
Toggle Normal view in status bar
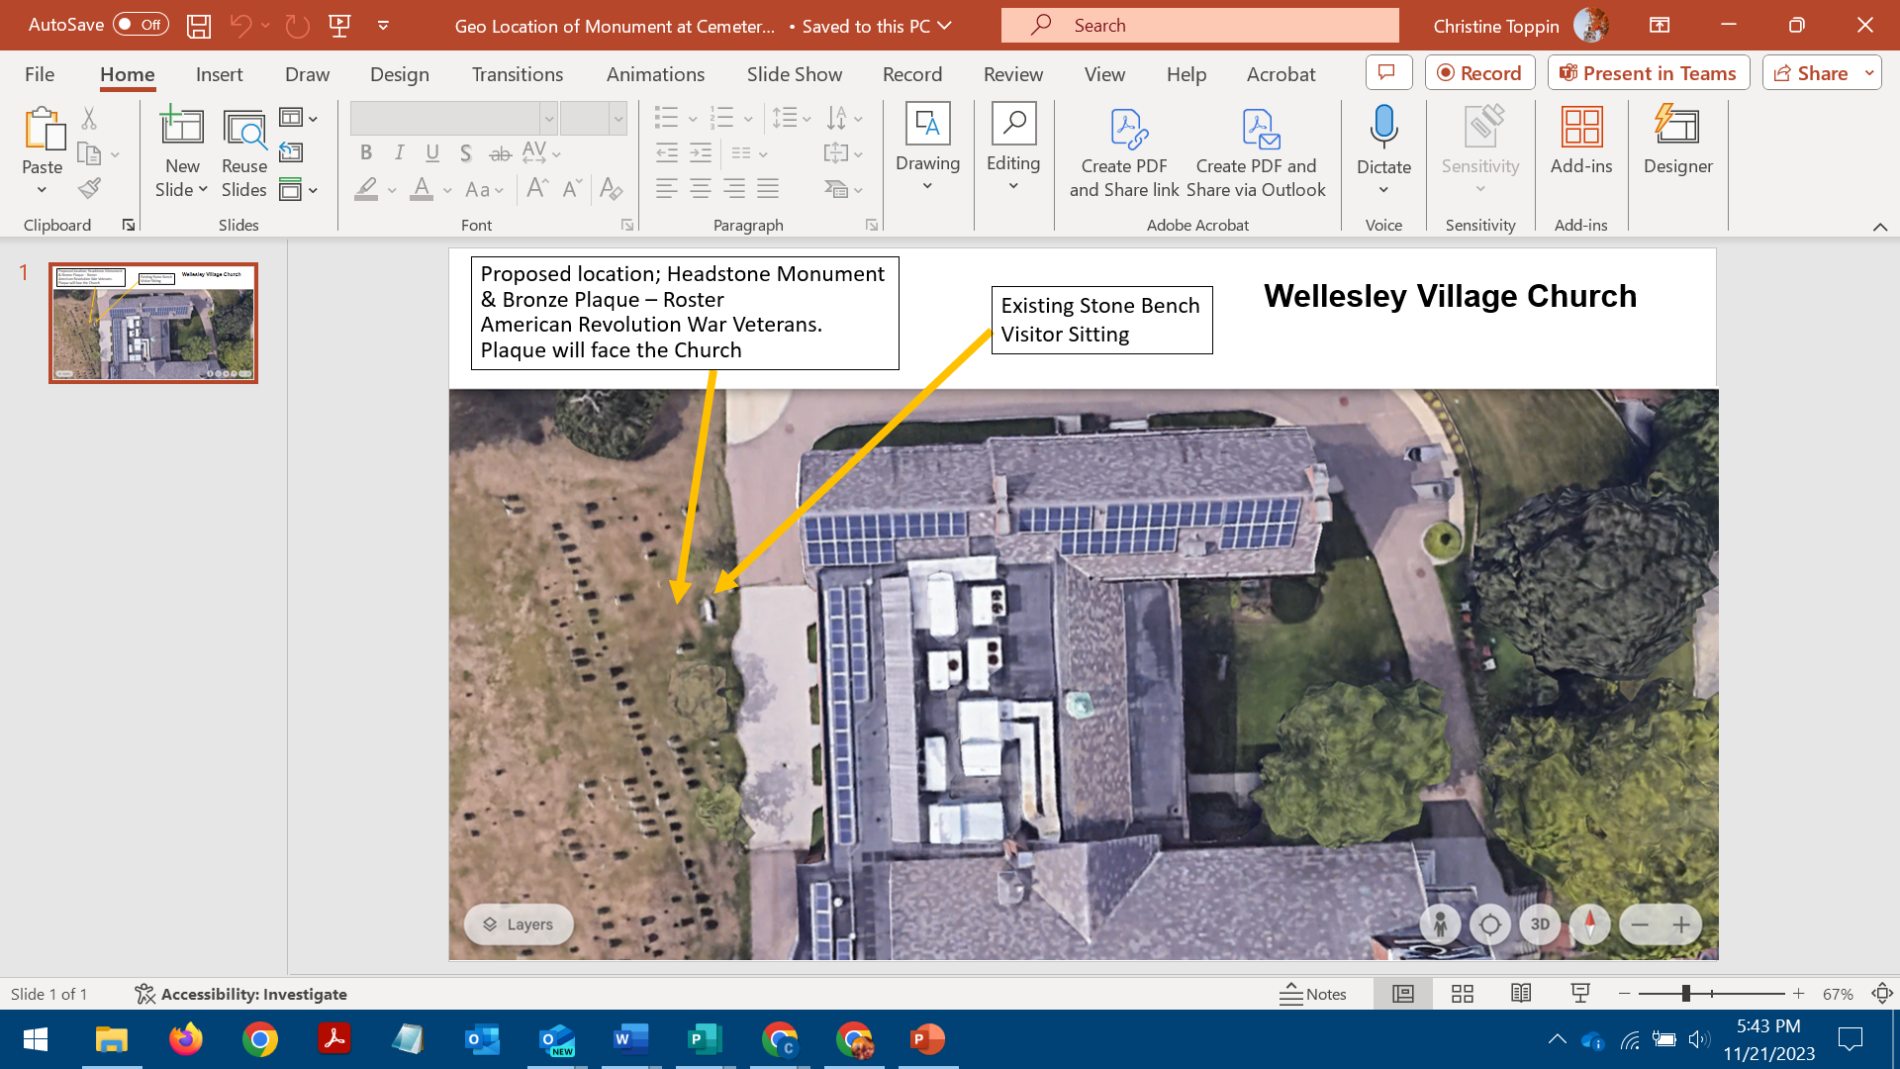pos(1403,993)
